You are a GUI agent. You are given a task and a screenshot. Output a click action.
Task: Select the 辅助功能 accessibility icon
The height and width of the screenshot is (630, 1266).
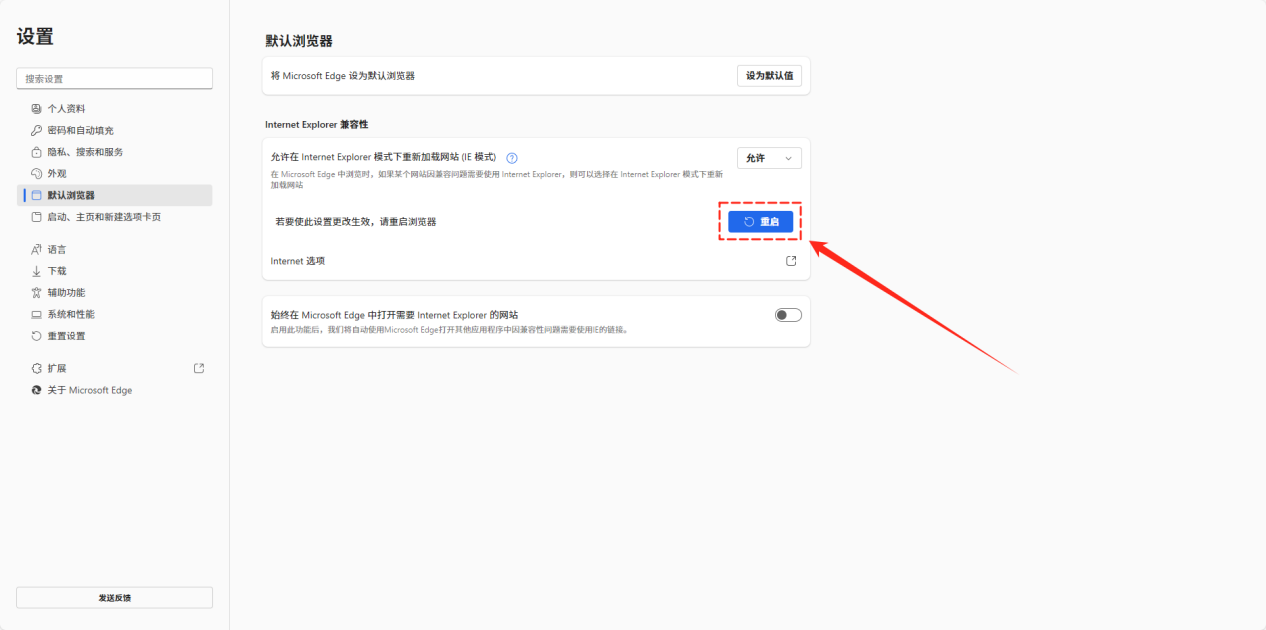(x=35, y=291)
